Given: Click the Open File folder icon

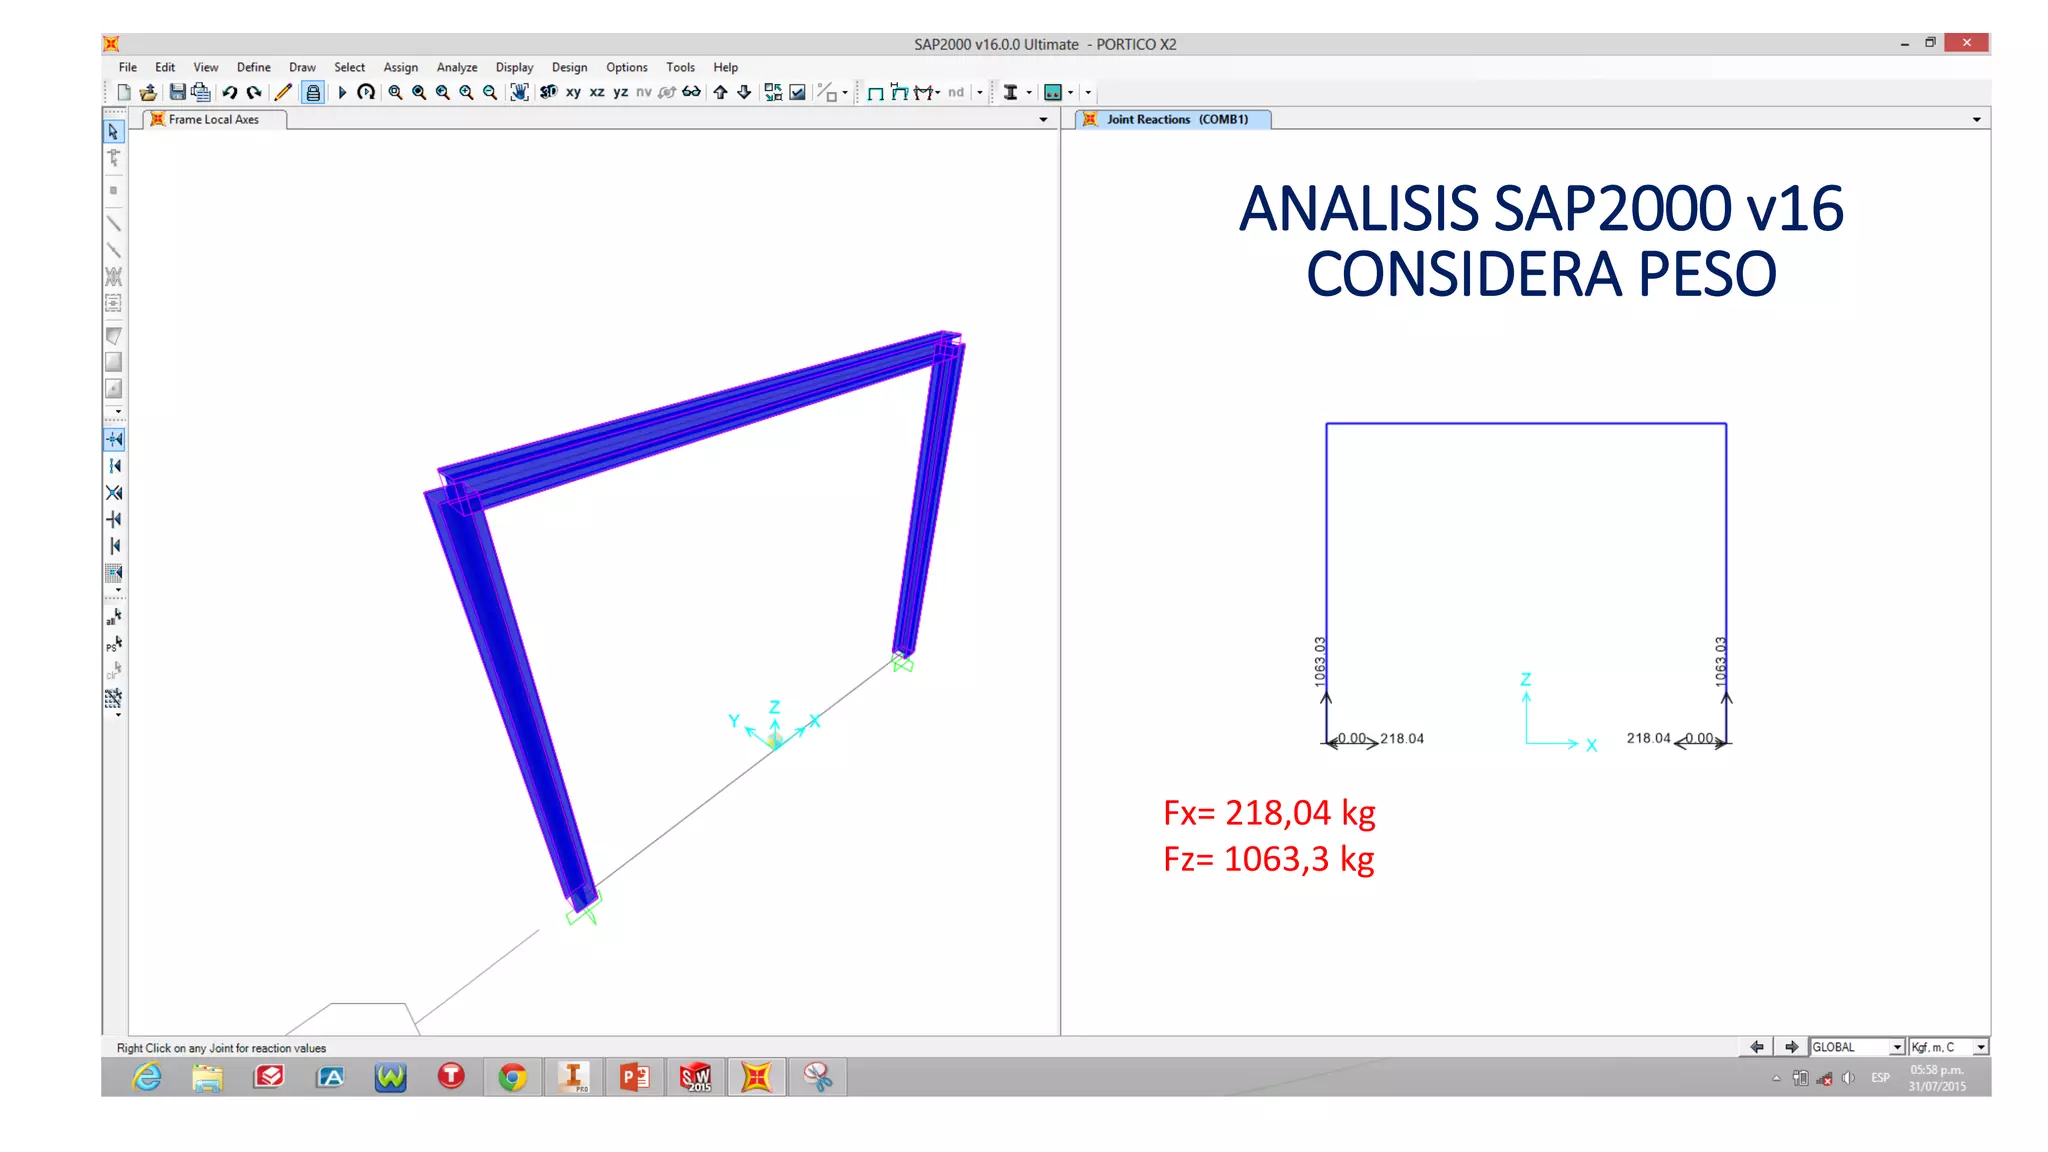Looking at the screenshot, I should [148, 92].
